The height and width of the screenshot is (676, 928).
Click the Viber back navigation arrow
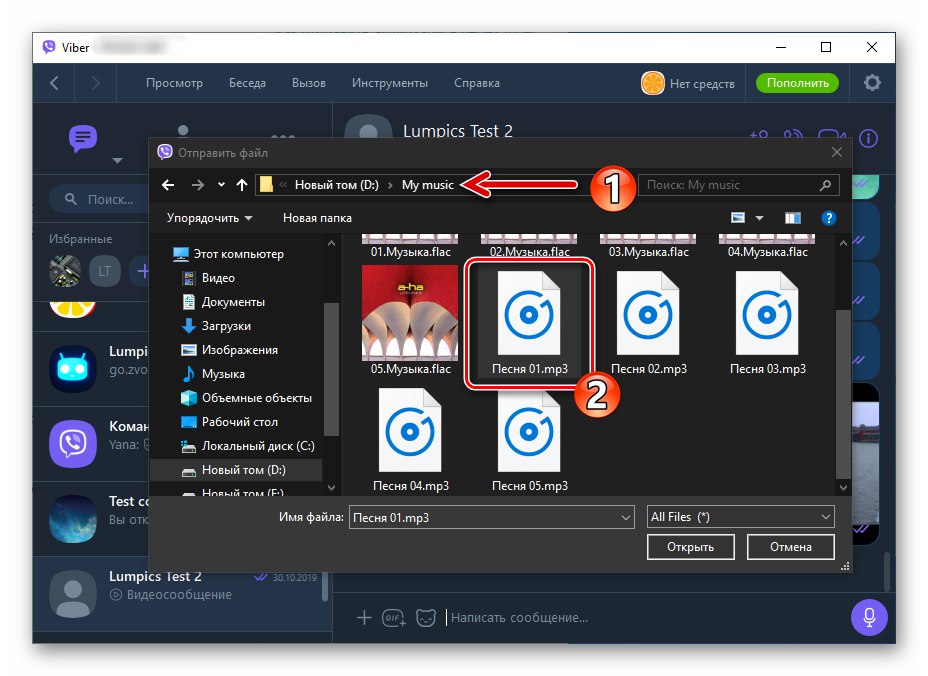coord(54,83)
